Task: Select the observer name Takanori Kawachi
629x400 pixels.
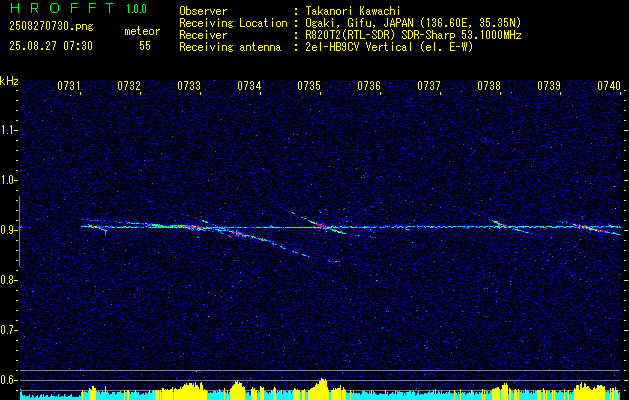Action: [352, 11]
